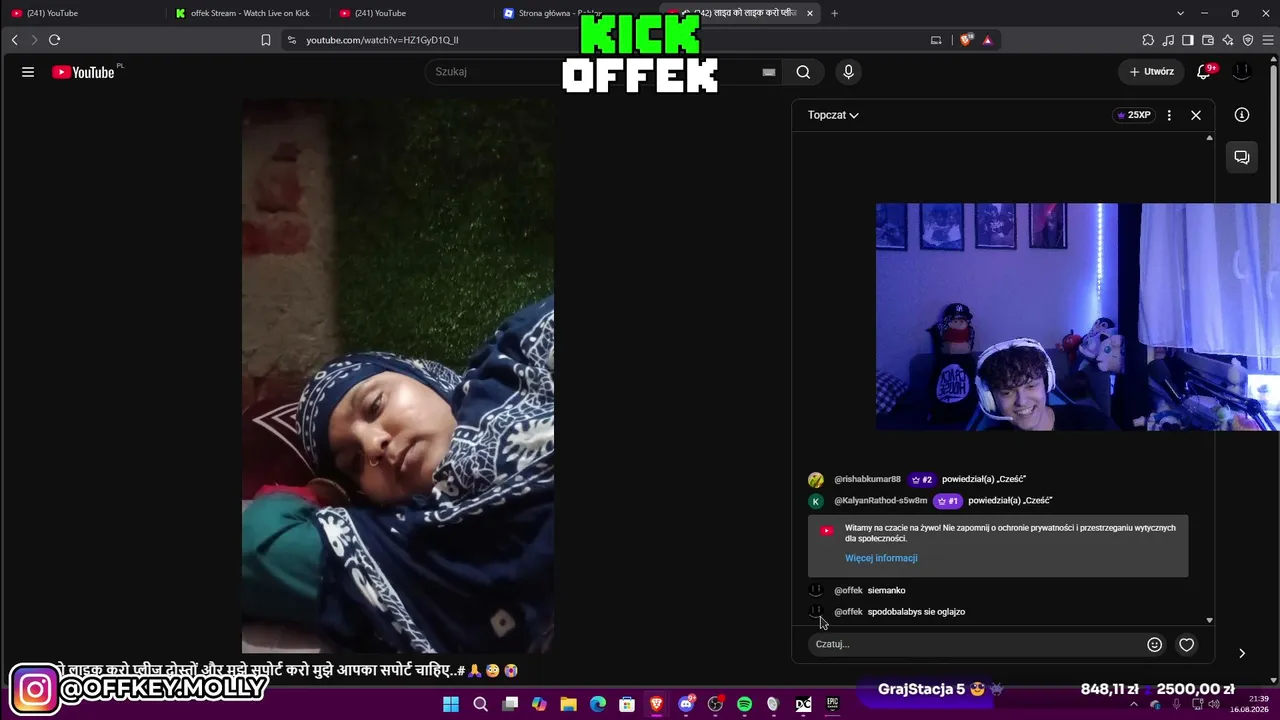Screen dimensions: 1280x720
Task: Click the next arrow right of chat
Action: (x=1242, y=653)
